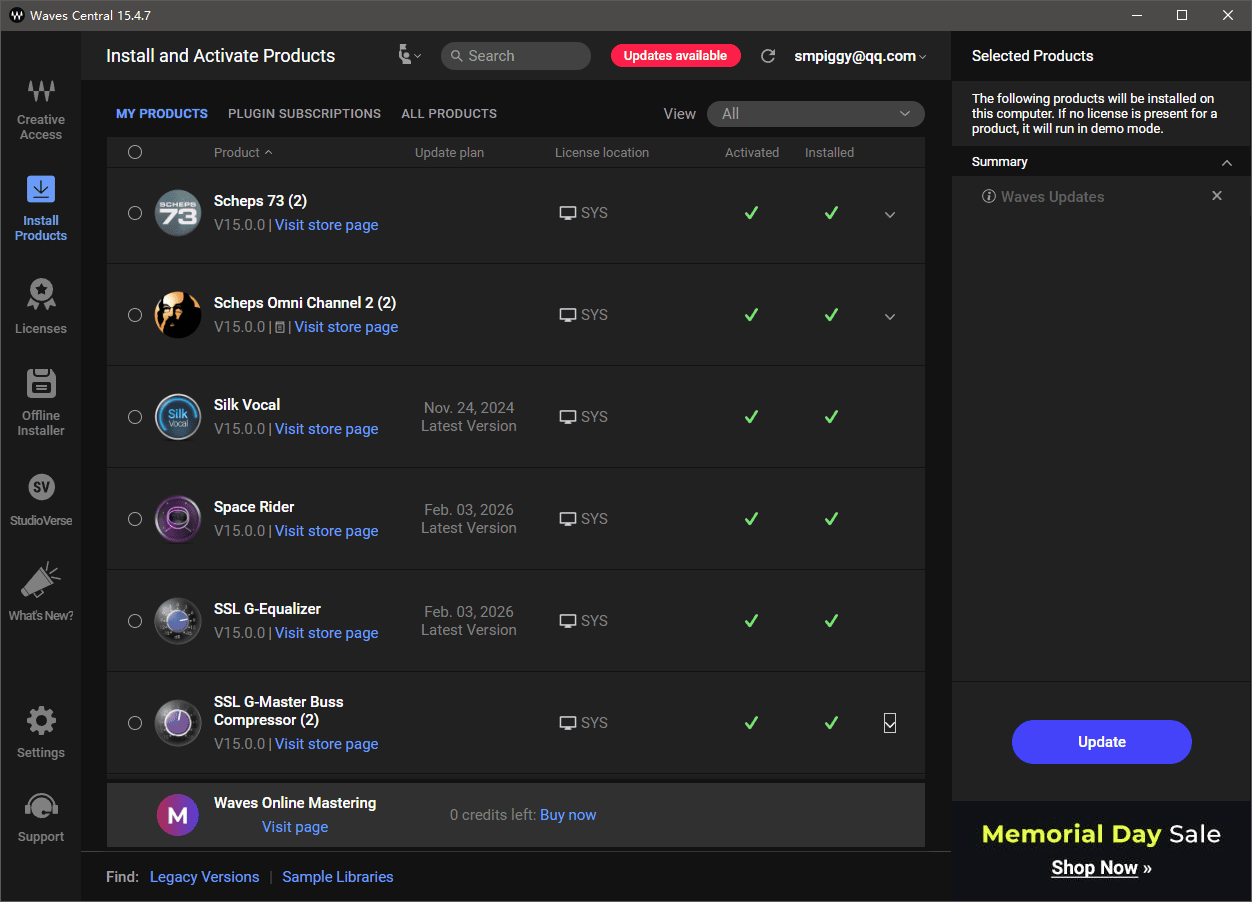The image size is (1252, 902).
Task: Switch to the MY PRODUCTS tab
Action: pos(162,114)
